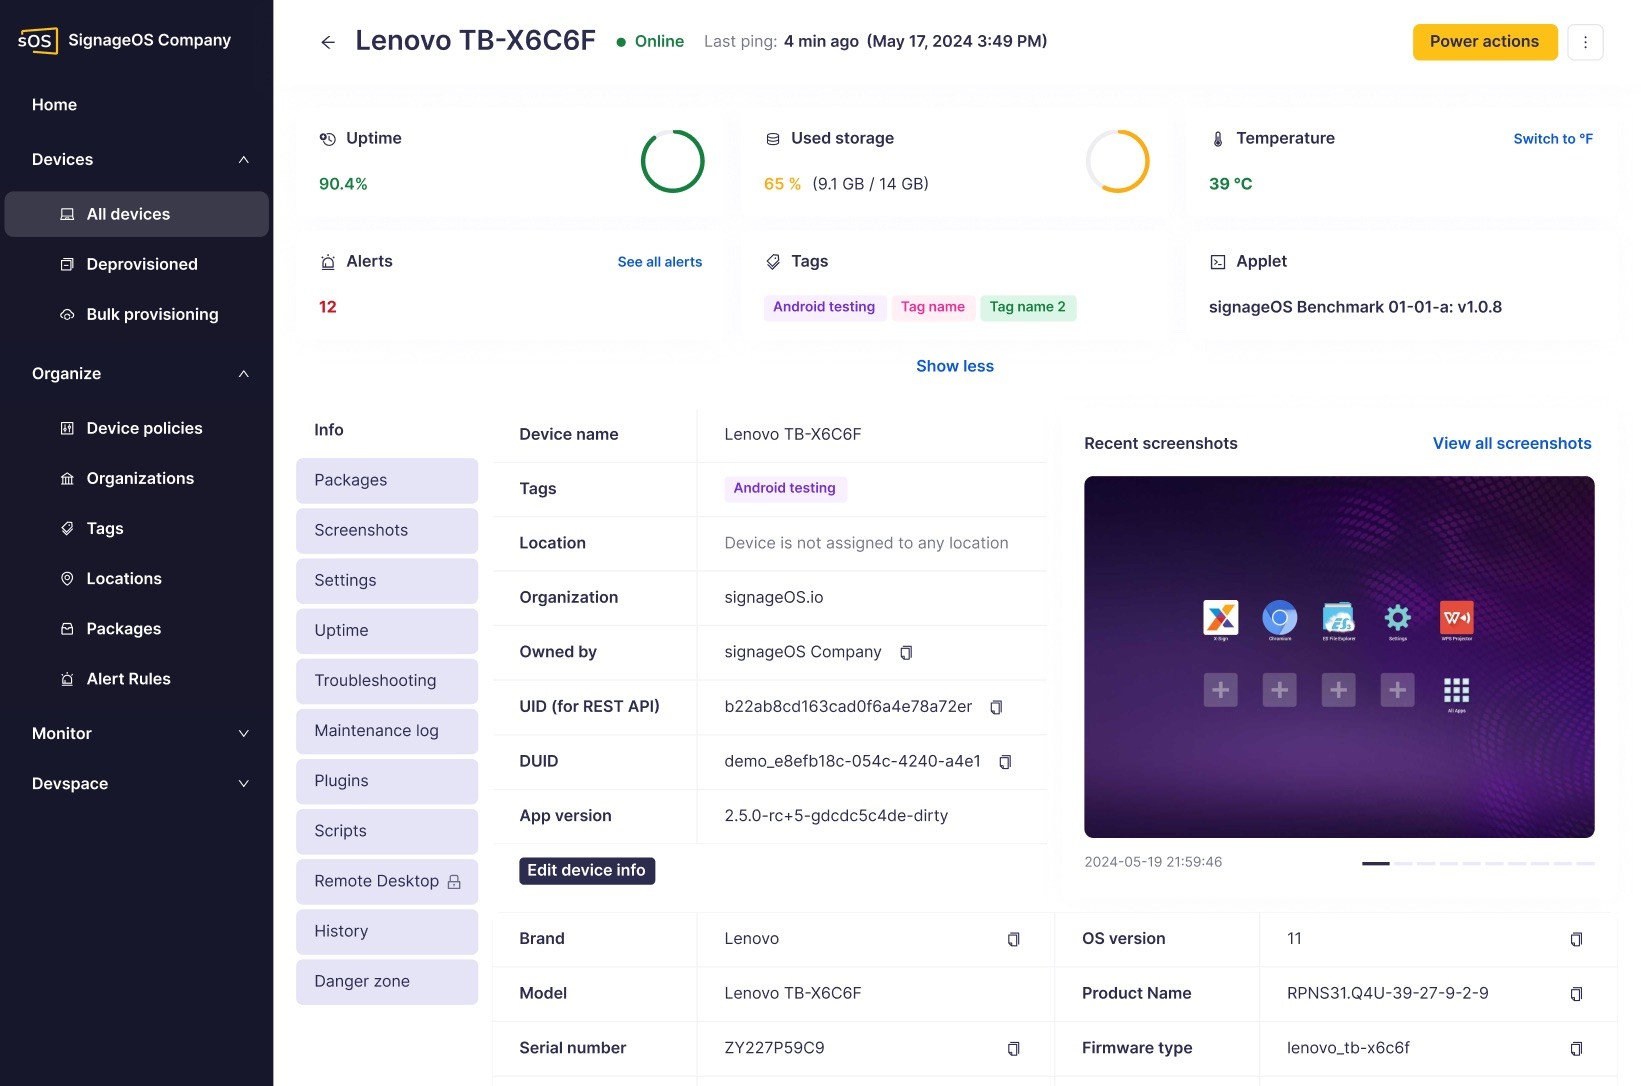
Task: Click the Organizations building icon
Action: [67, 478]
